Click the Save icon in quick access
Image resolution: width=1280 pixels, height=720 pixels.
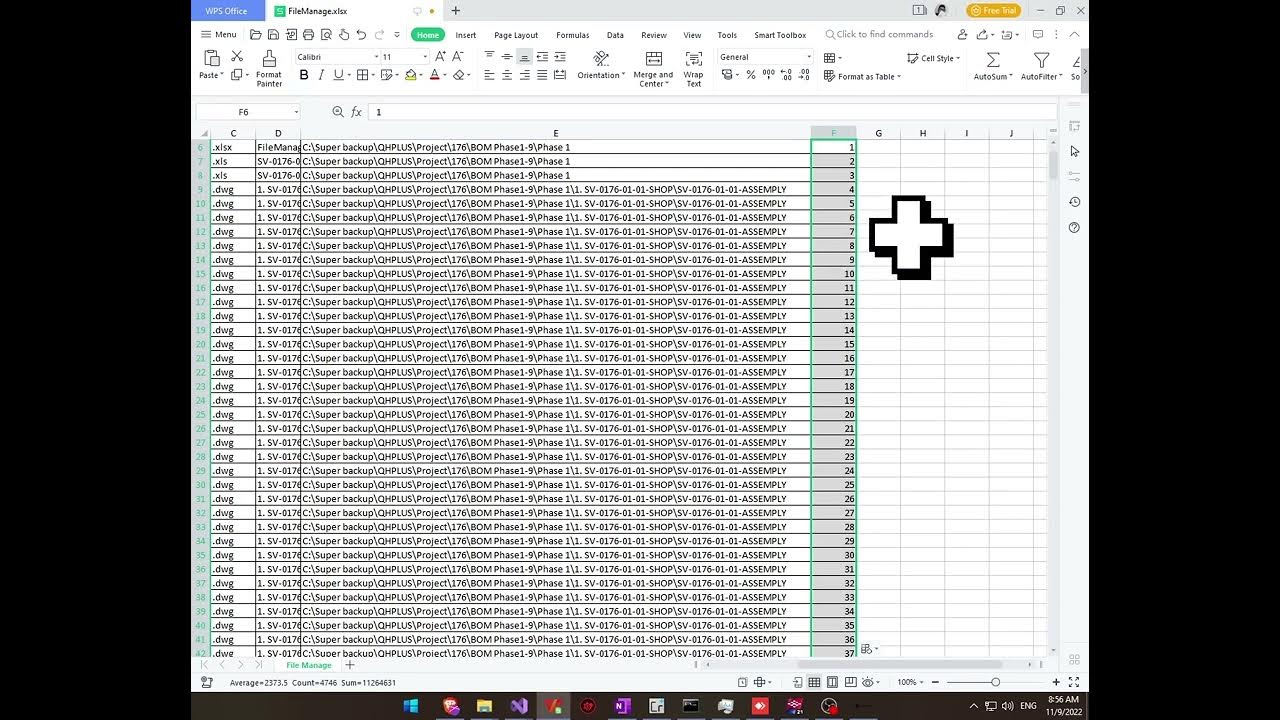coord(273,35)
